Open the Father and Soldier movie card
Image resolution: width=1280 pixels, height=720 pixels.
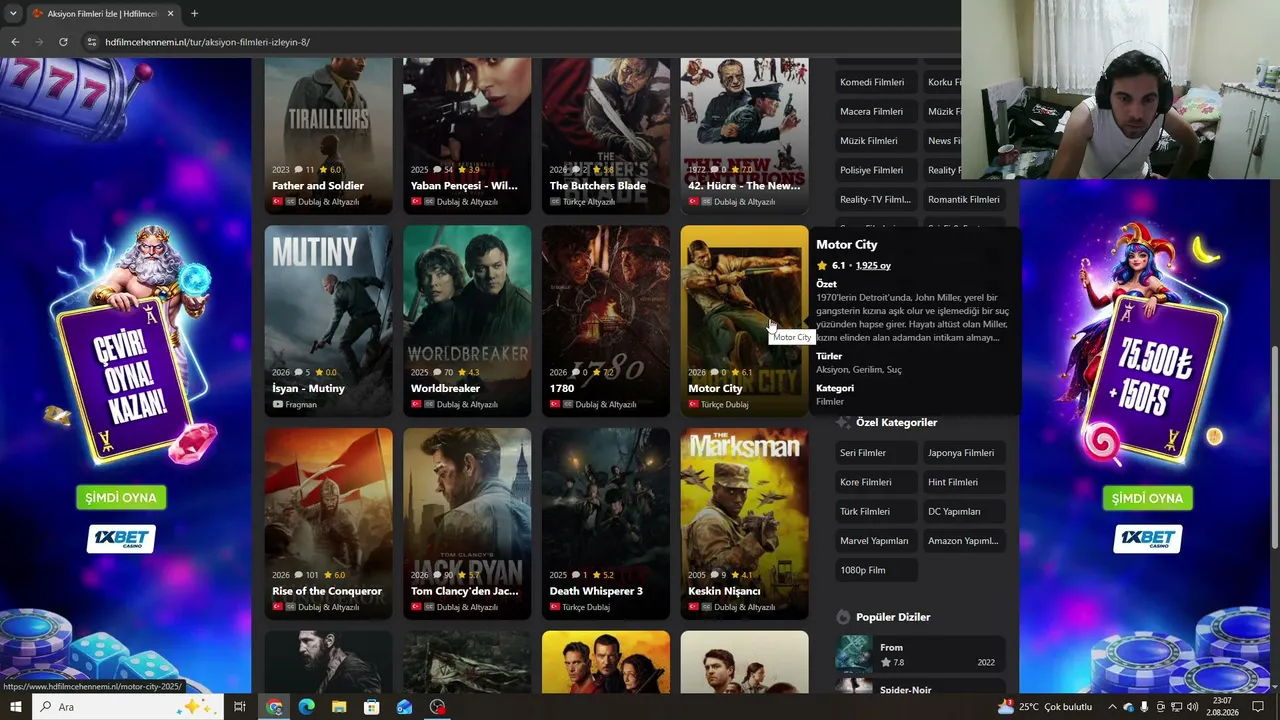click(x=328, y=135)
